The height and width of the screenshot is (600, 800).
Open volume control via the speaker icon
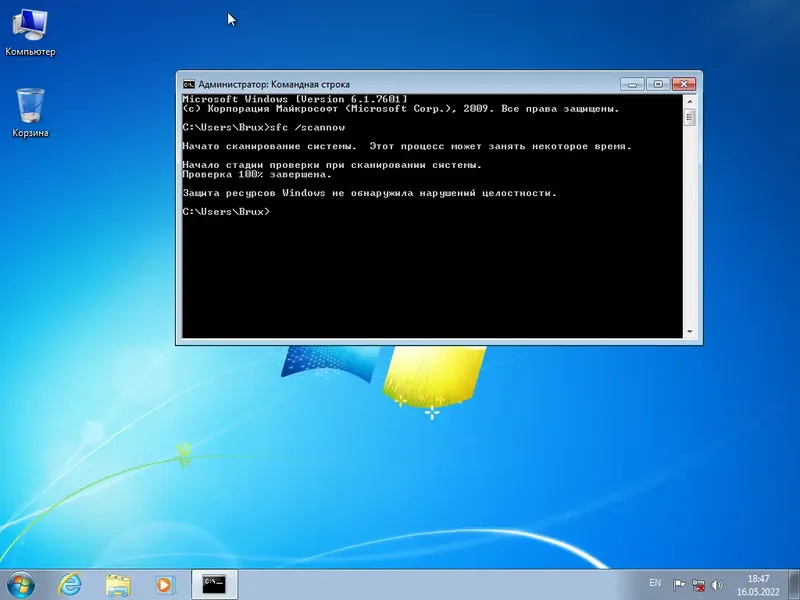pos(716,583)
